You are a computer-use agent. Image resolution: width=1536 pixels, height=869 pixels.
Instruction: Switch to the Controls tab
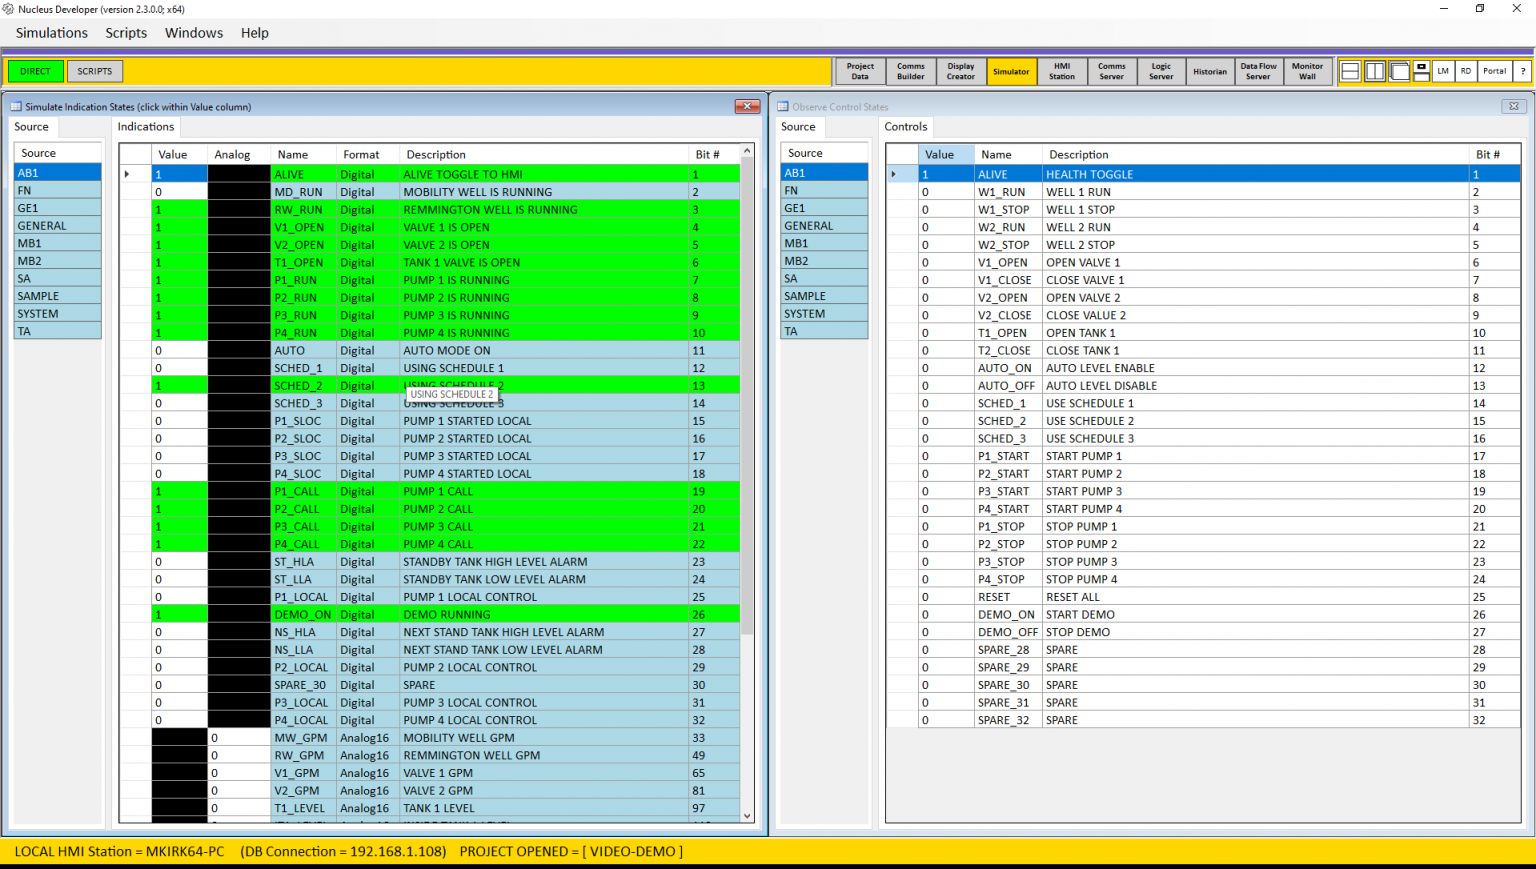point(905,127)
